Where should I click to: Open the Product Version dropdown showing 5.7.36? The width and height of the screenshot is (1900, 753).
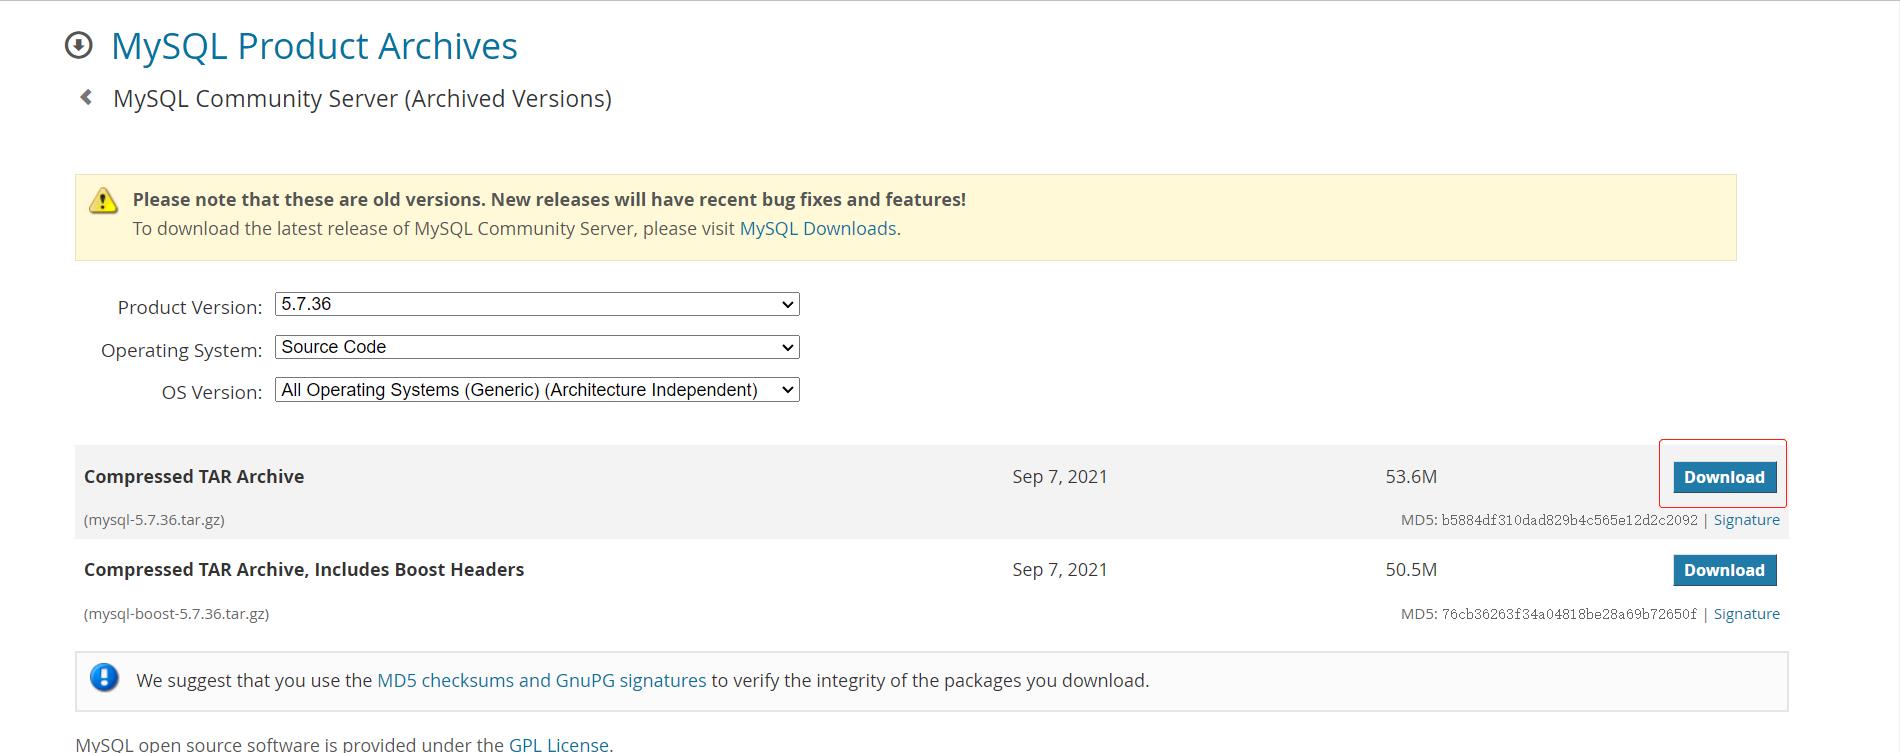pyautogui.click(x=537, y=304)
